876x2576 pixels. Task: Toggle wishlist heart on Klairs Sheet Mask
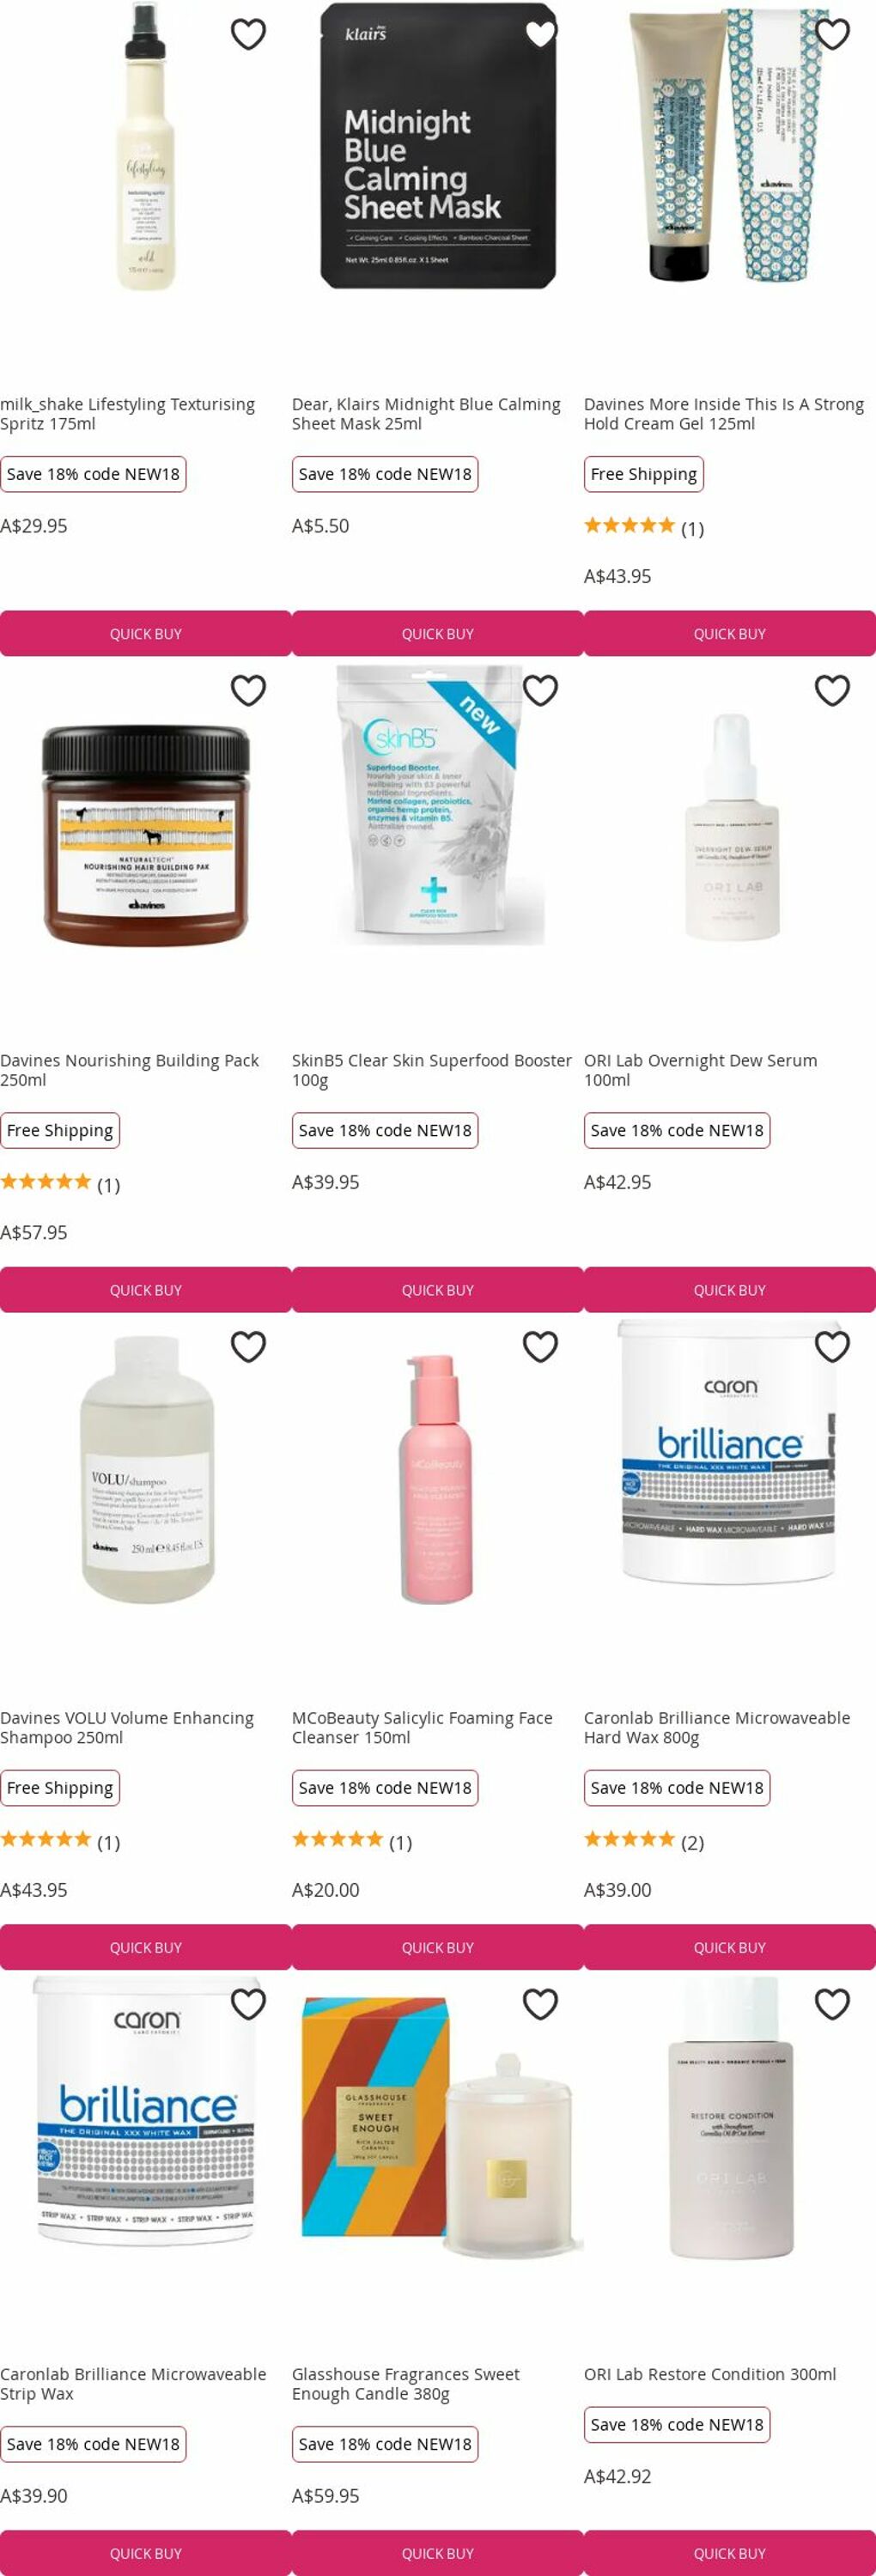click(x=540, y=34)
